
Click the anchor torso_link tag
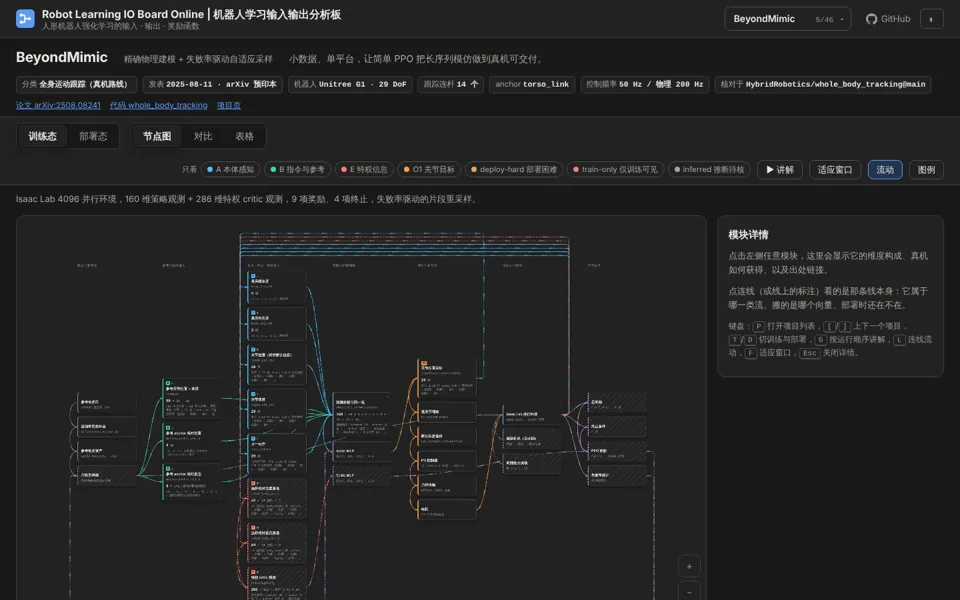pyautogui.click(x=532, y=84)
